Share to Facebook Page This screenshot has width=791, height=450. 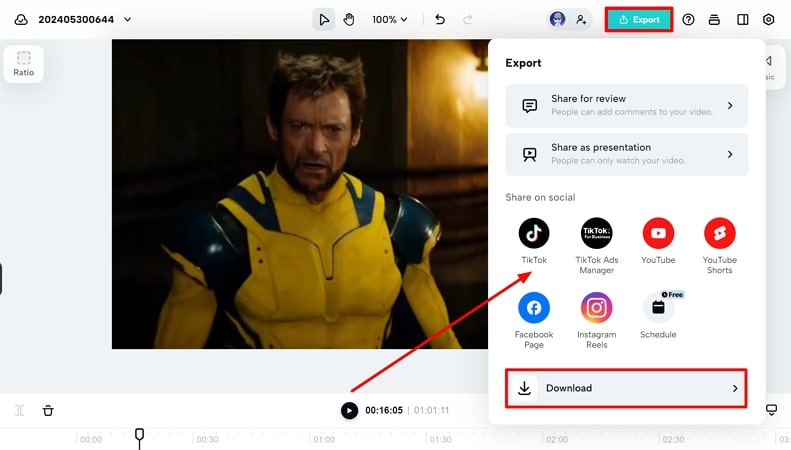[534, 308]
